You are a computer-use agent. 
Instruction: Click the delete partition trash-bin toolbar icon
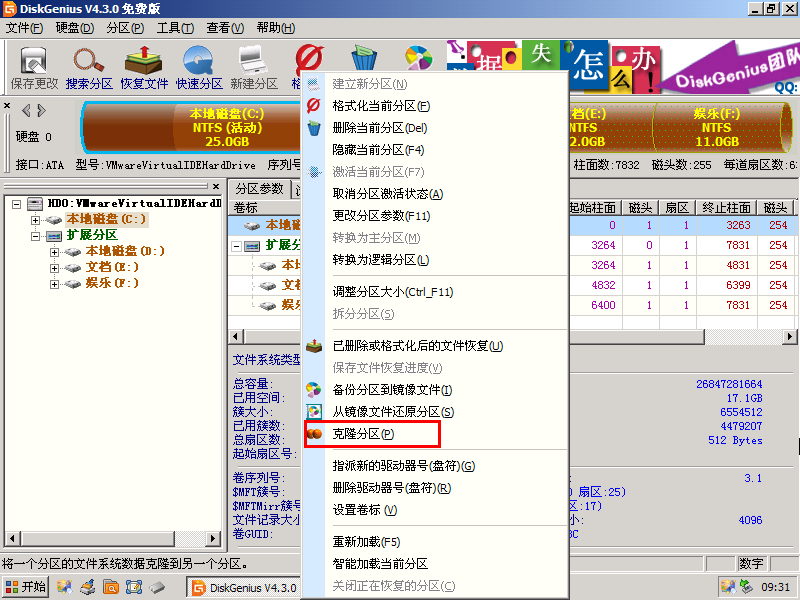[x=364, y=58]
